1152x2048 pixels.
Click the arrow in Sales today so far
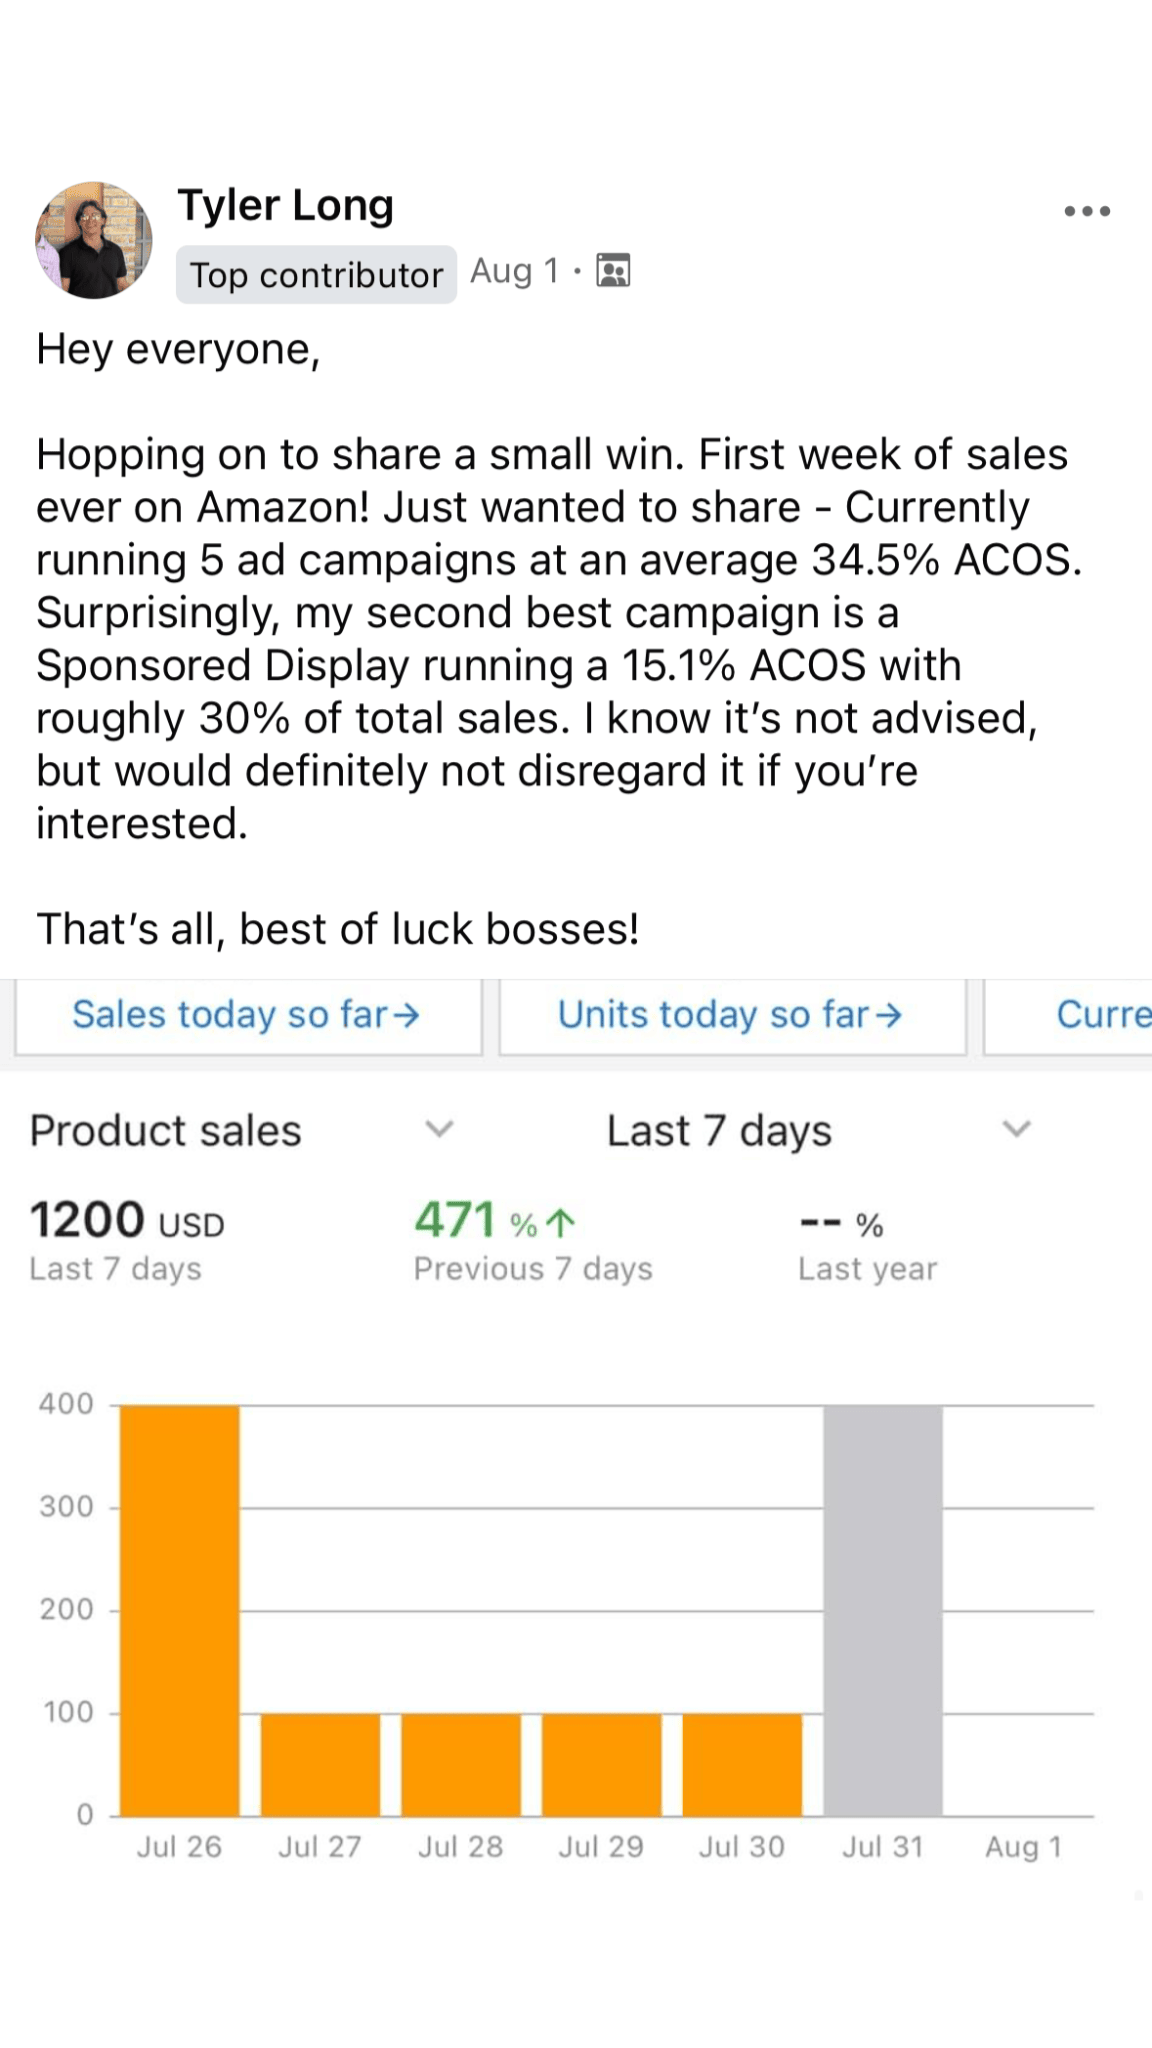(406, 1016)
